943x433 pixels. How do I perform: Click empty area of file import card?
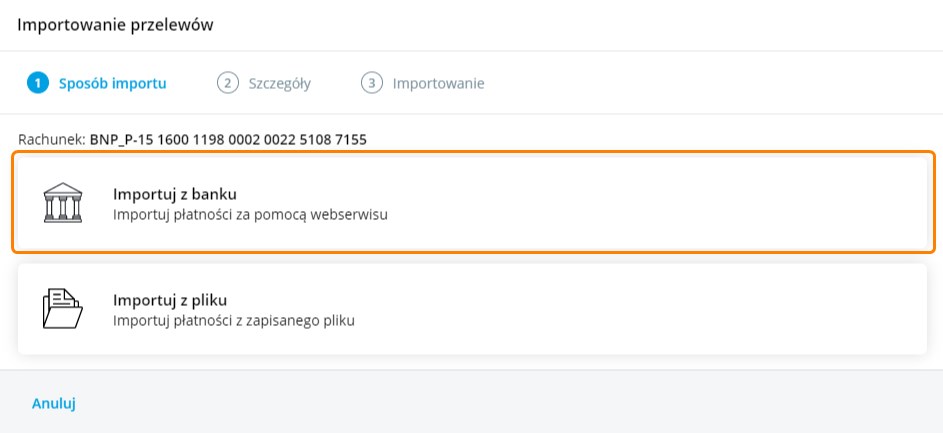pyautogui.click(x=650, y=308)
